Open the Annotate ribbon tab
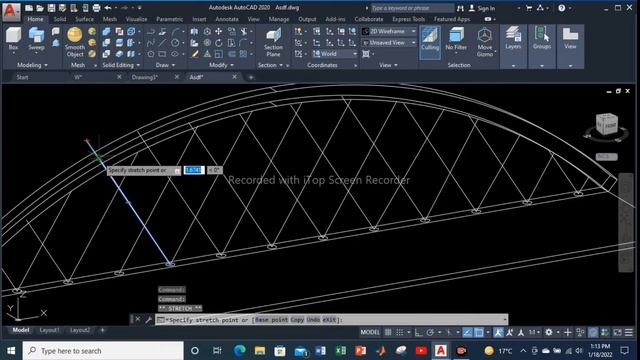The image size is (640, 360). [227, 19]
